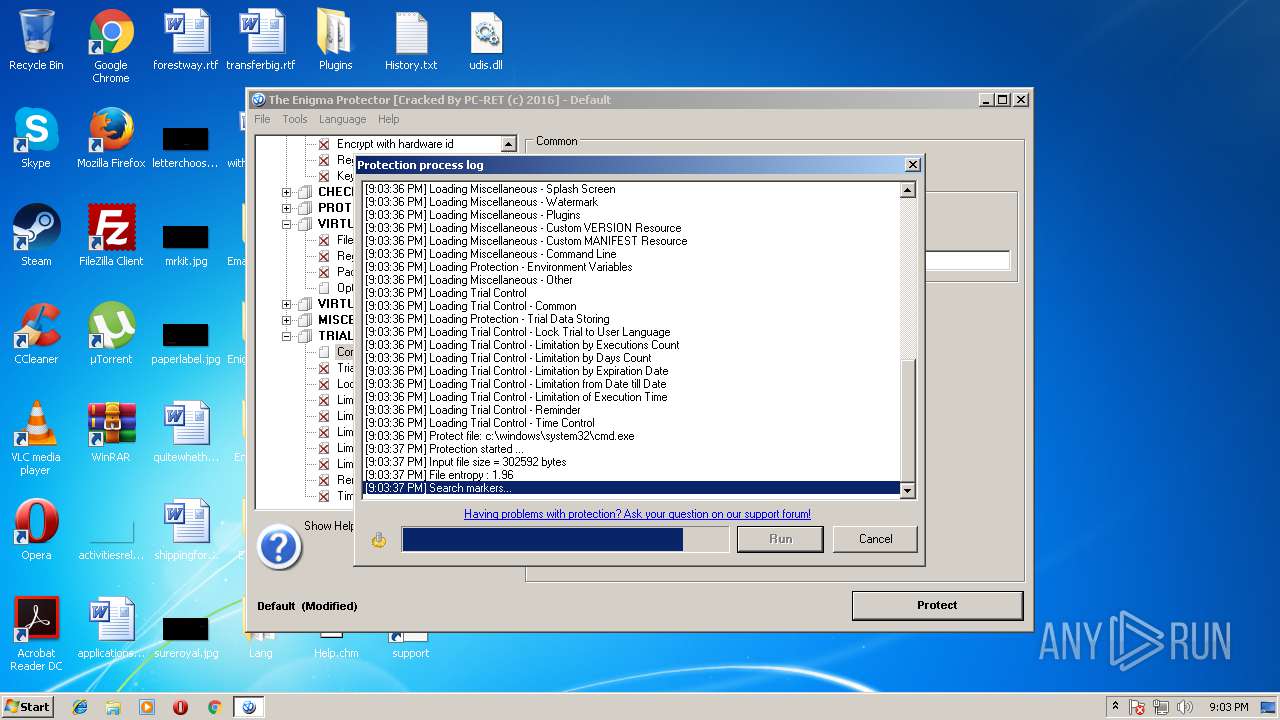Select the forestway.rtf document icon
The height and width of the screenshot is (720, 1280).
186,40
